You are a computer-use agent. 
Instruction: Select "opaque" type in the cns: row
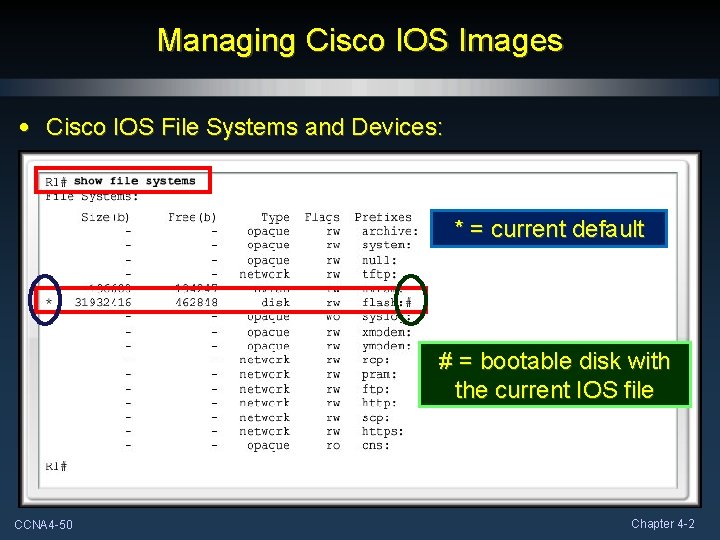coord(268,446)
